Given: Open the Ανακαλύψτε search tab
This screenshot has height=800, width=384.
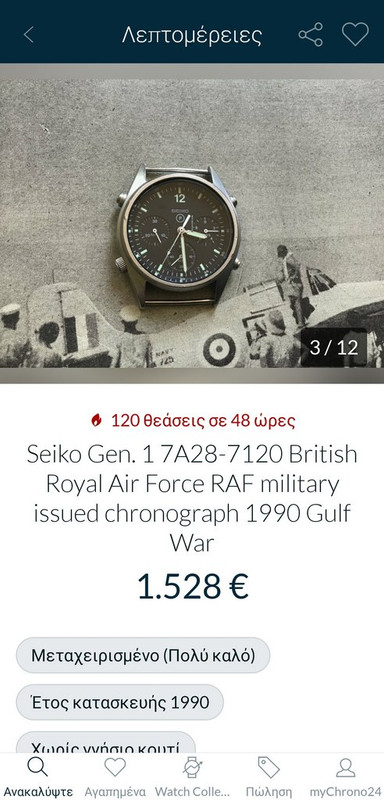Looking at the screenshot, I should [38, 777].
